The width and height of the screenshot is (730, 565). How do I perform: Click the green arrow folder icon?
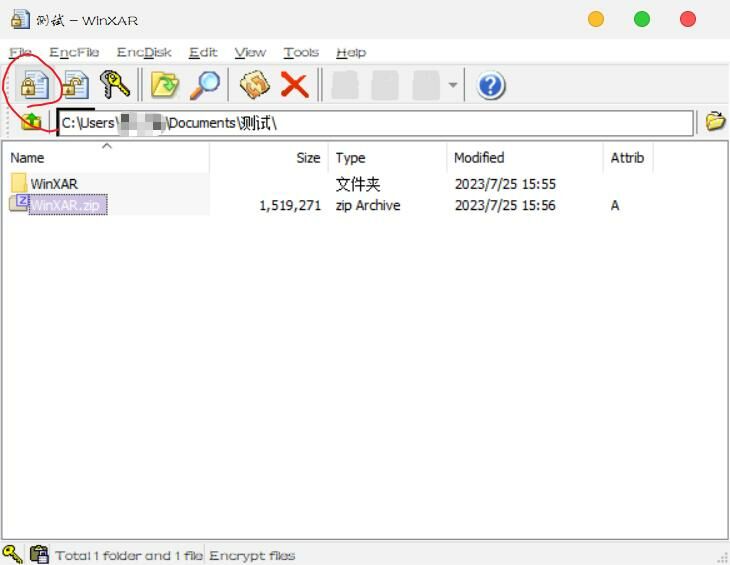(164, 85)
